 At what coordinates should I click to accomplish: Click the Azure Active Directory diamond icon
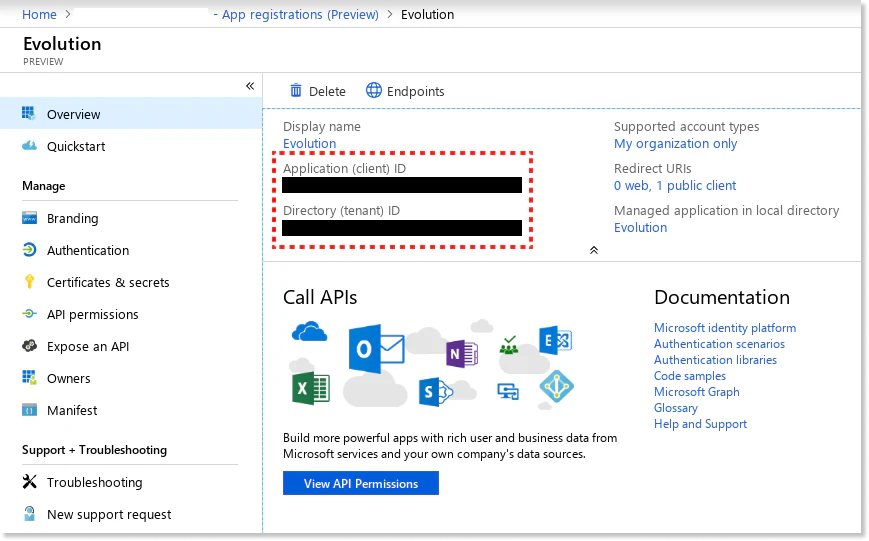click(x=556, y=386)
